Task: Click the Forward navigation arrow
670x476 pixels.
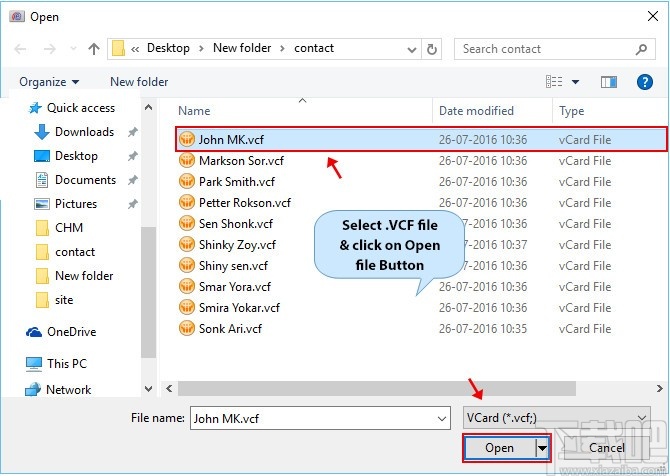Action: tap(50, 49)
